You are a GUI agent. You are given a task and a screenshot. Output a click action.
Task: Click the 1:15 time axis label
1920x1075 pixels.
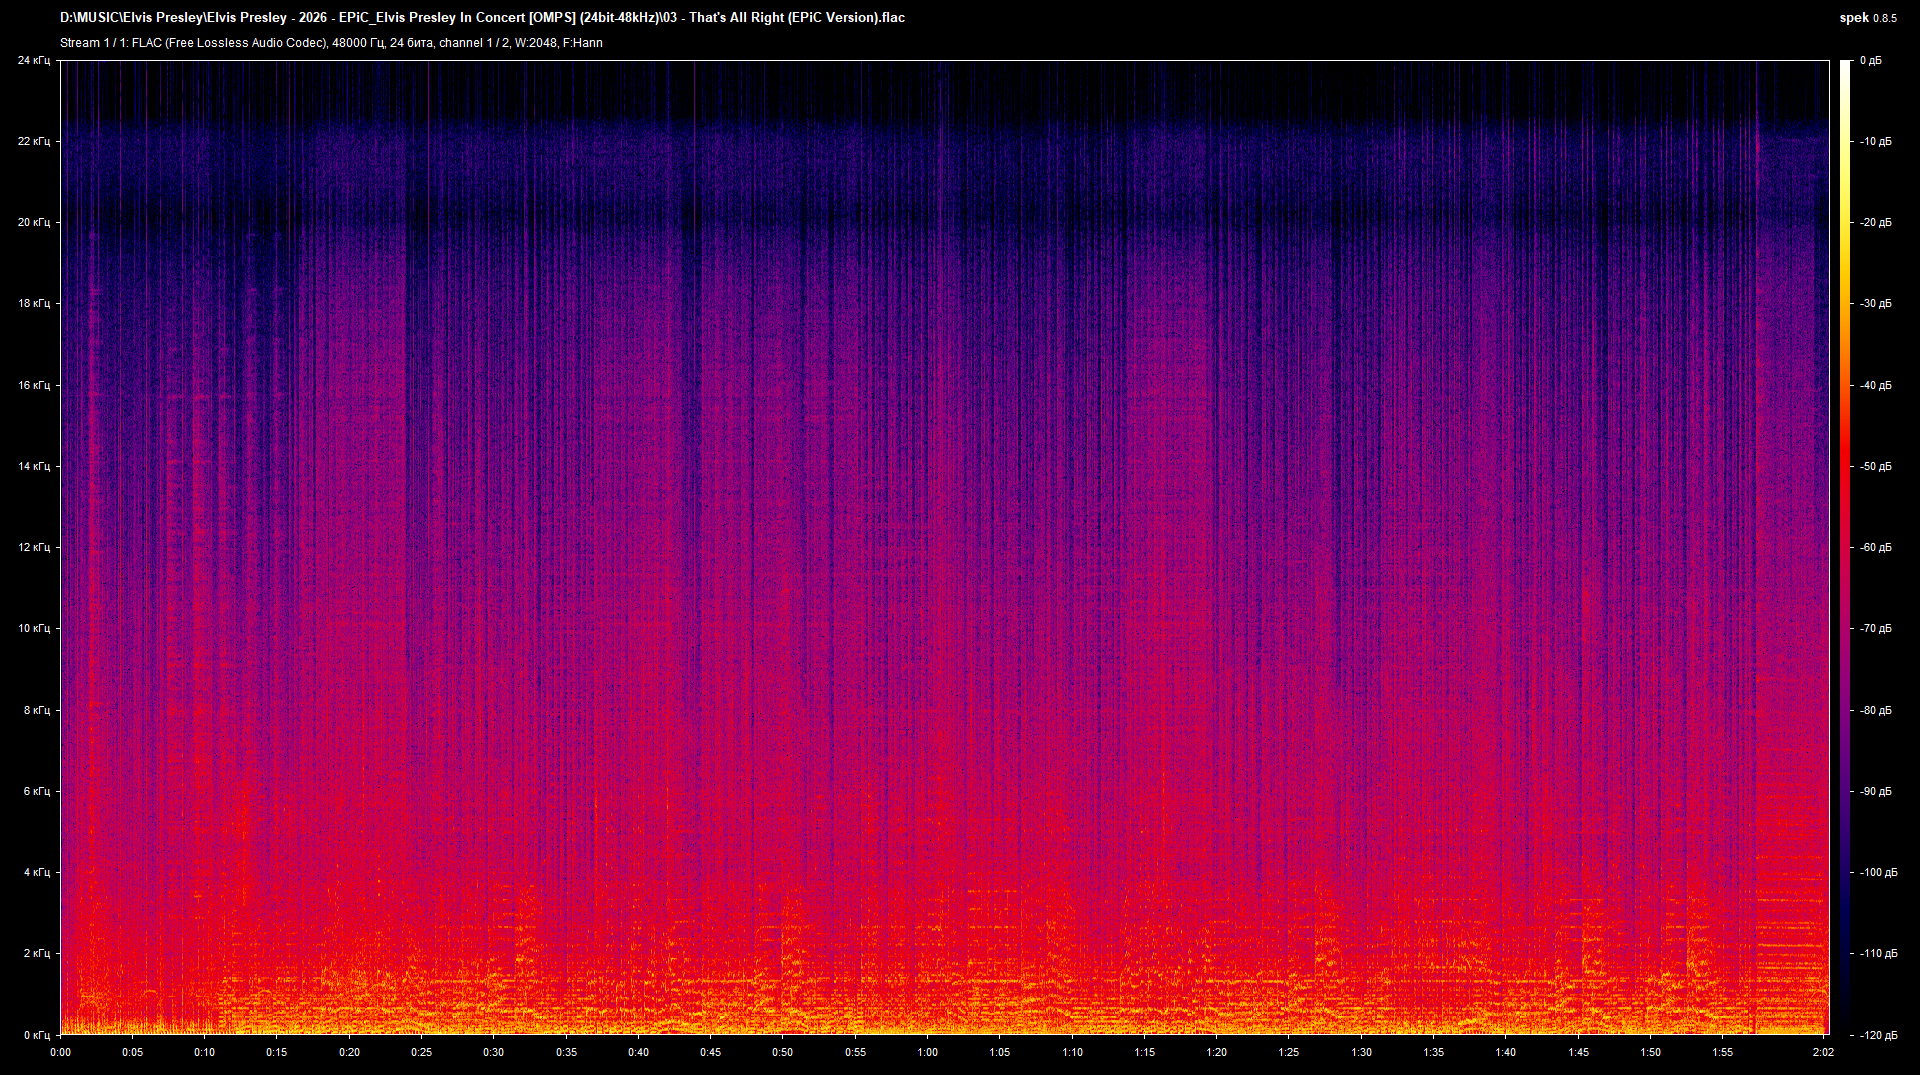(1145, 1052)
